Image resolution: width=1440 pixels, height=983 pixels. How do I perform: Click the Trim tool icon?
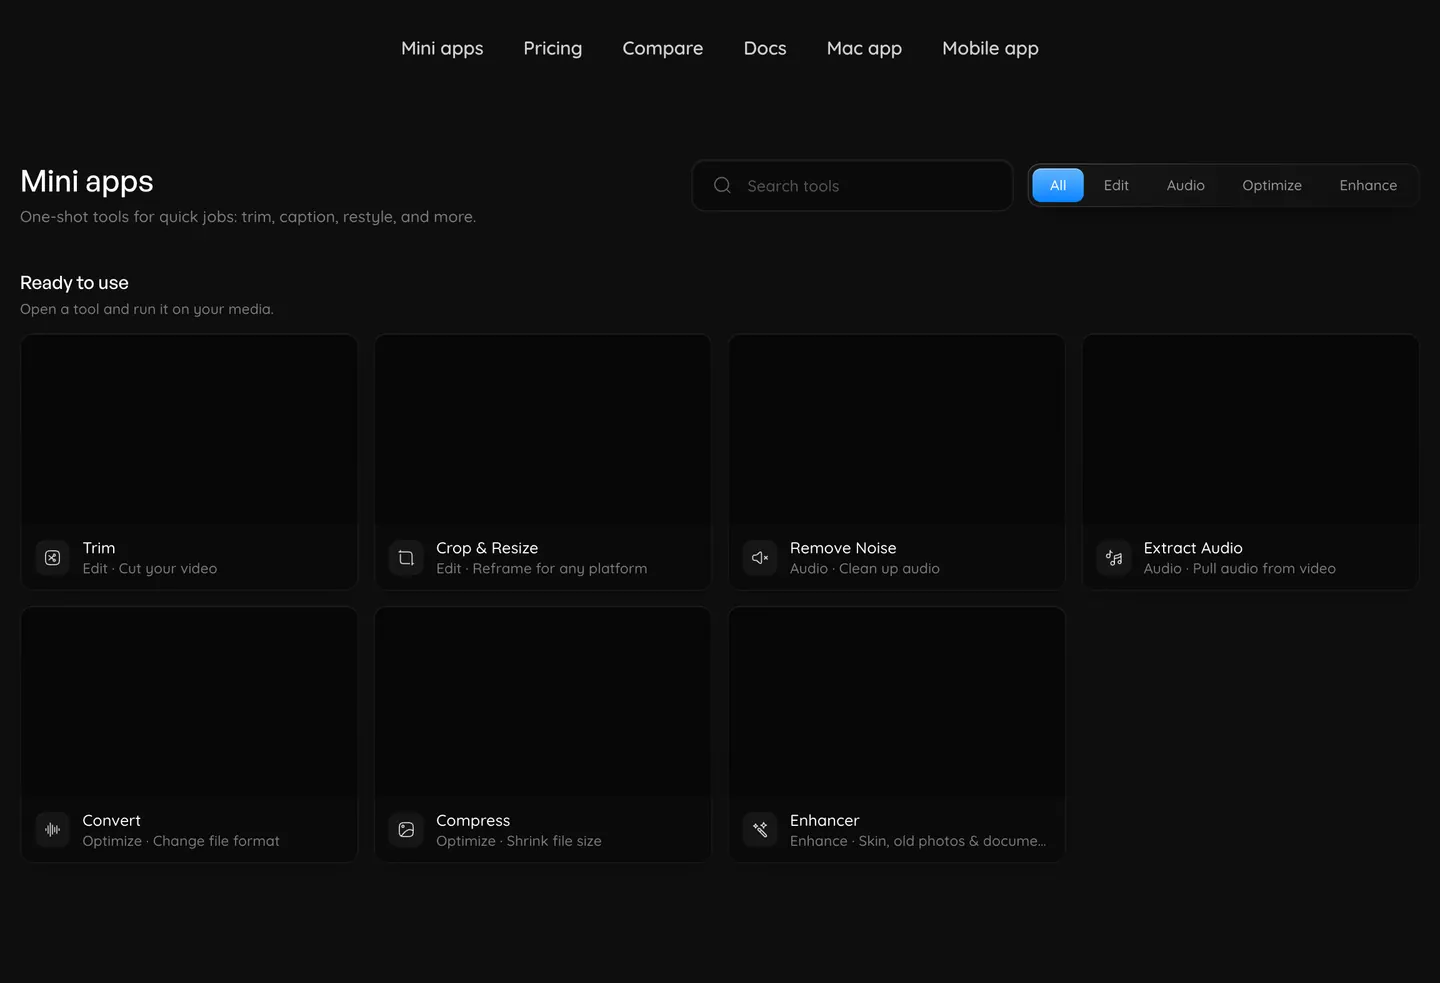click(x=53, y=558)
